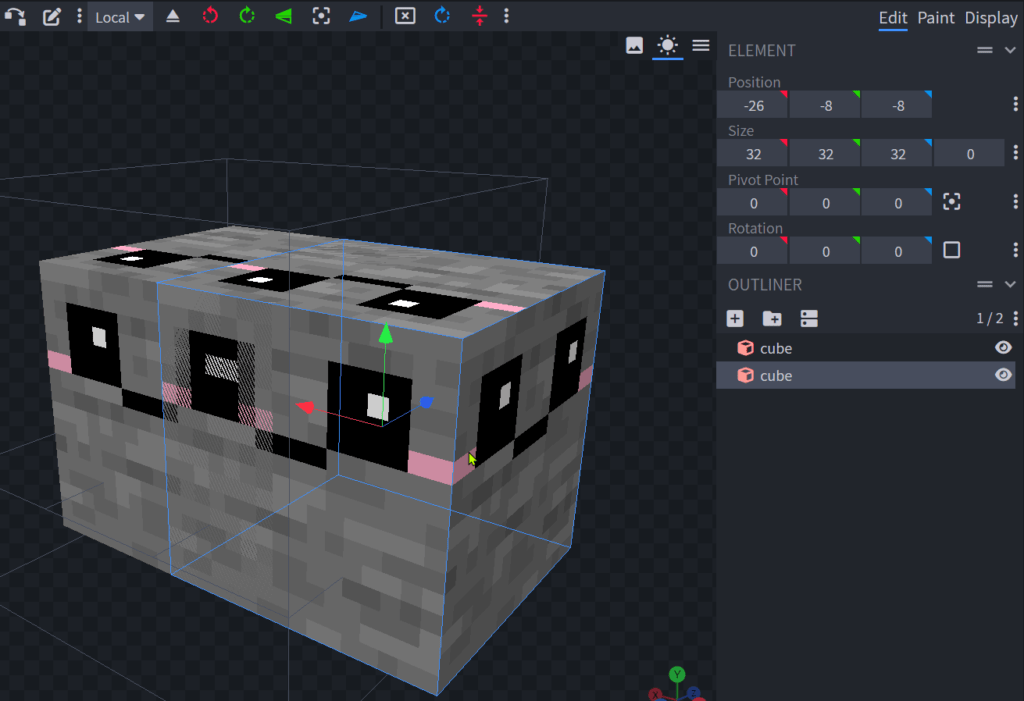Click the red center-align arrows icon
The height and width of the screenshot is (701, 1024).
pos(479,16)
